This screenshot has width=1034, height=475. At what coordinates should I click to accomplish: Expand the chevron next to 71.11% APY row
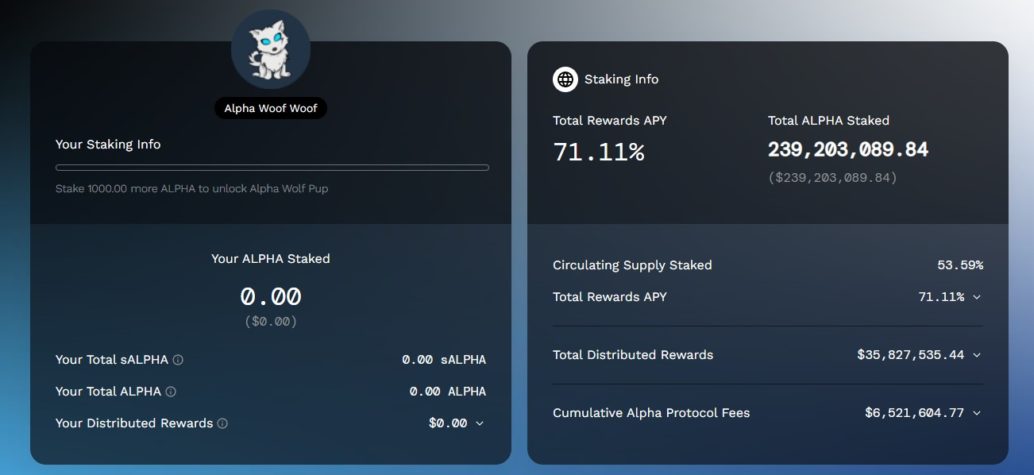977,297
